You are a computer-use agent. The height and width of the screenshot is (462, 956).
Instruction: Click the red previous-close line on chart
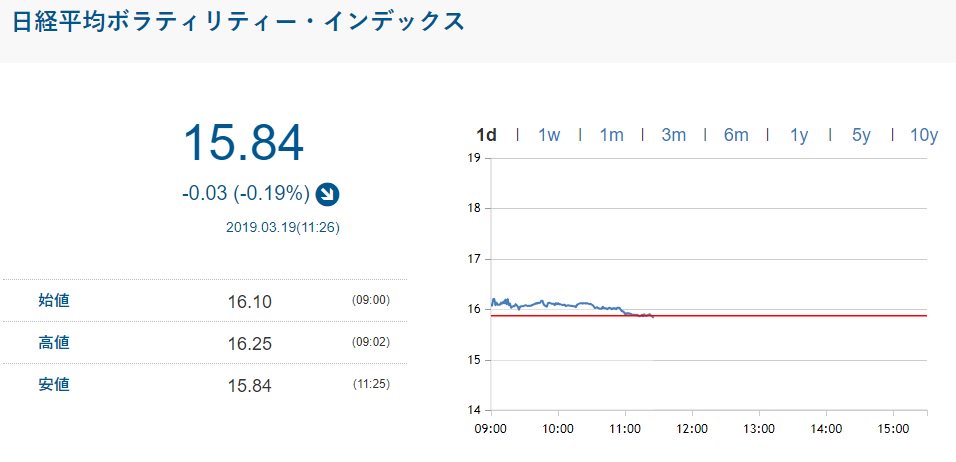pos(780,316)
